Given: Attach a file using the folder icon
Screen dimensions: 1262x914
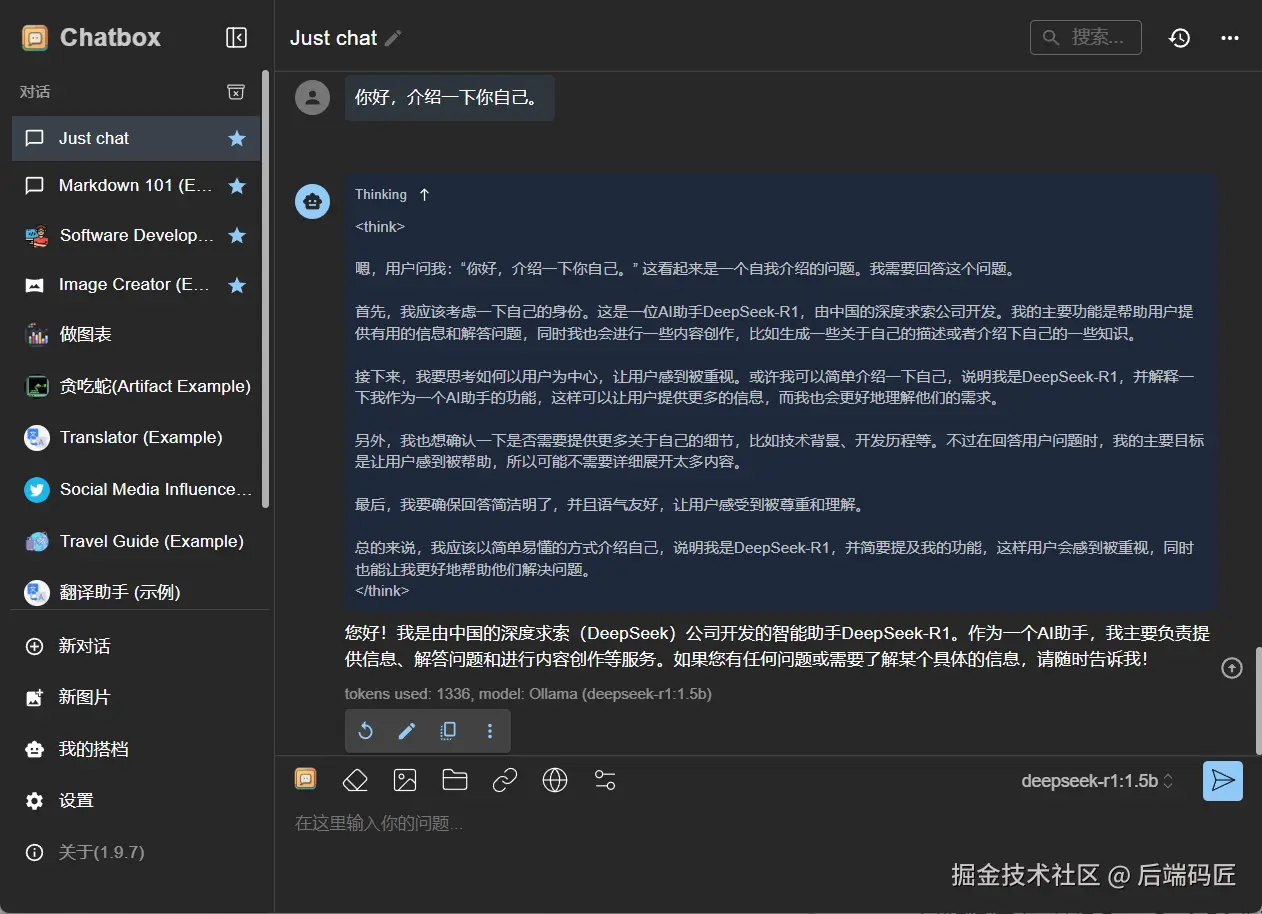Looking at the screenshot, I should (x=455, y=780).
